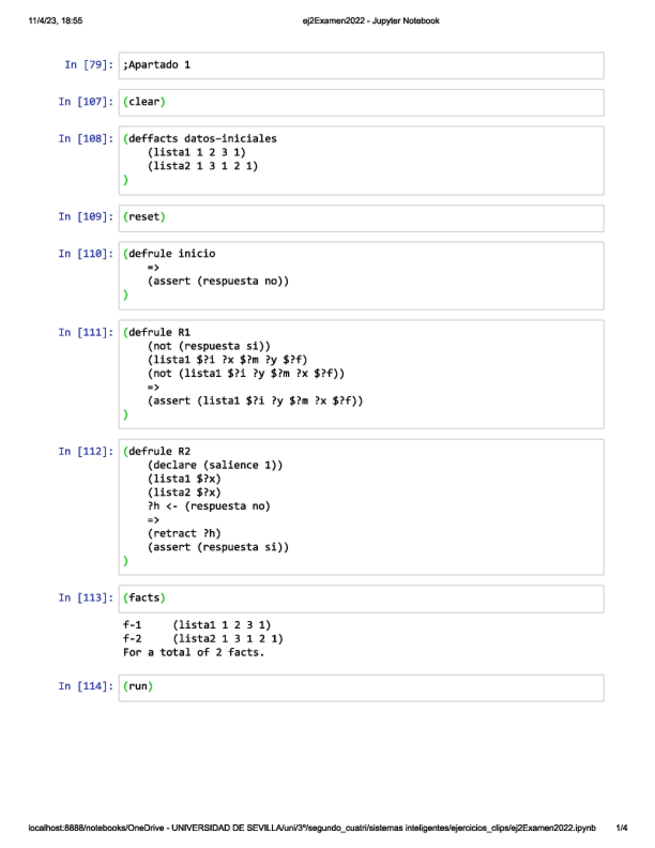Click the localhost:8888 notebook URL in footer
Viewport: 655px width, 848px height.
tap(312, 827)
